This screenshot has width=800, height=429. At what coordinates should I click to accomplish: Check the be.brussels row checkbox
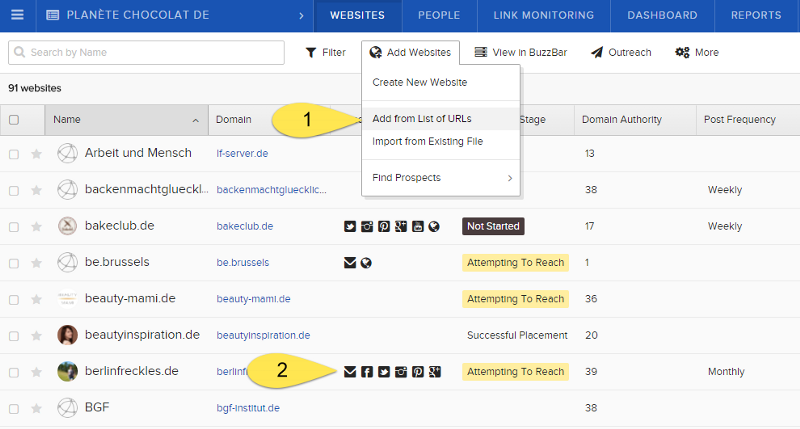pyautogui.click(x=14, y=263)
